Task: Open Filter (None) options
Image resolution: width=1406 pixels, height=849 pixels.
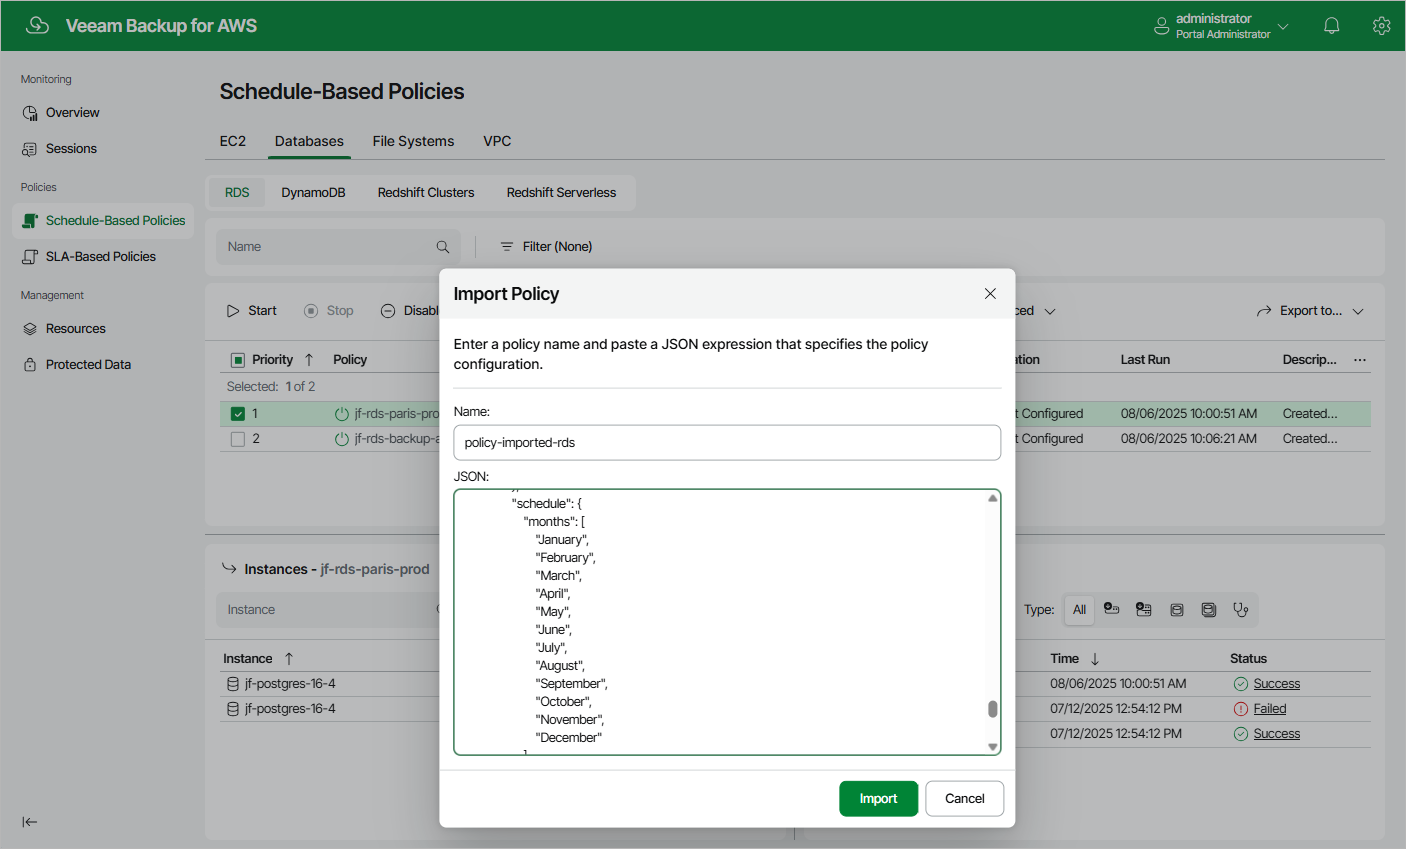Action: (x=546, y=247)
